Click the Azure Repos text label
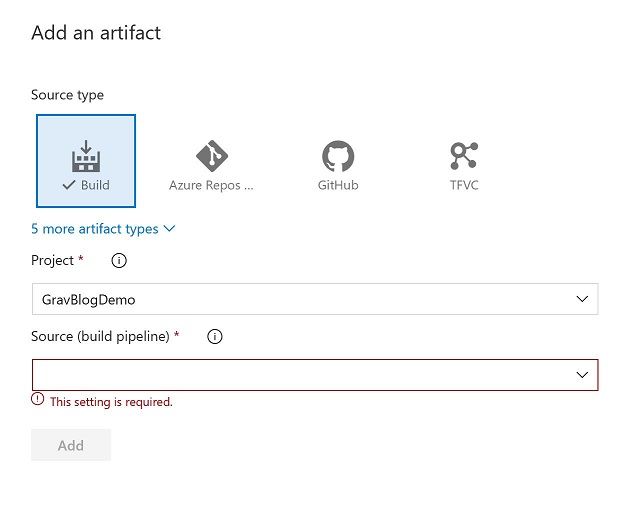 coord(211,186)
